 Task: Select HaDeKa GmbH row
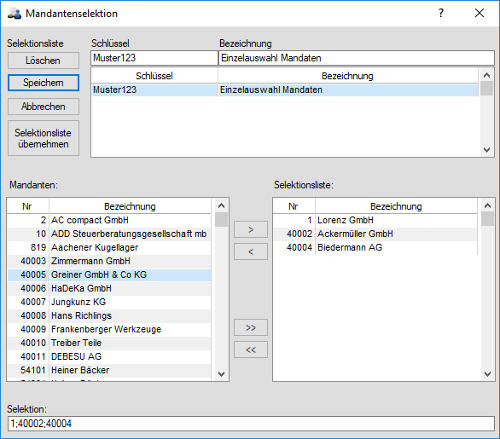(x=109, y=288)
